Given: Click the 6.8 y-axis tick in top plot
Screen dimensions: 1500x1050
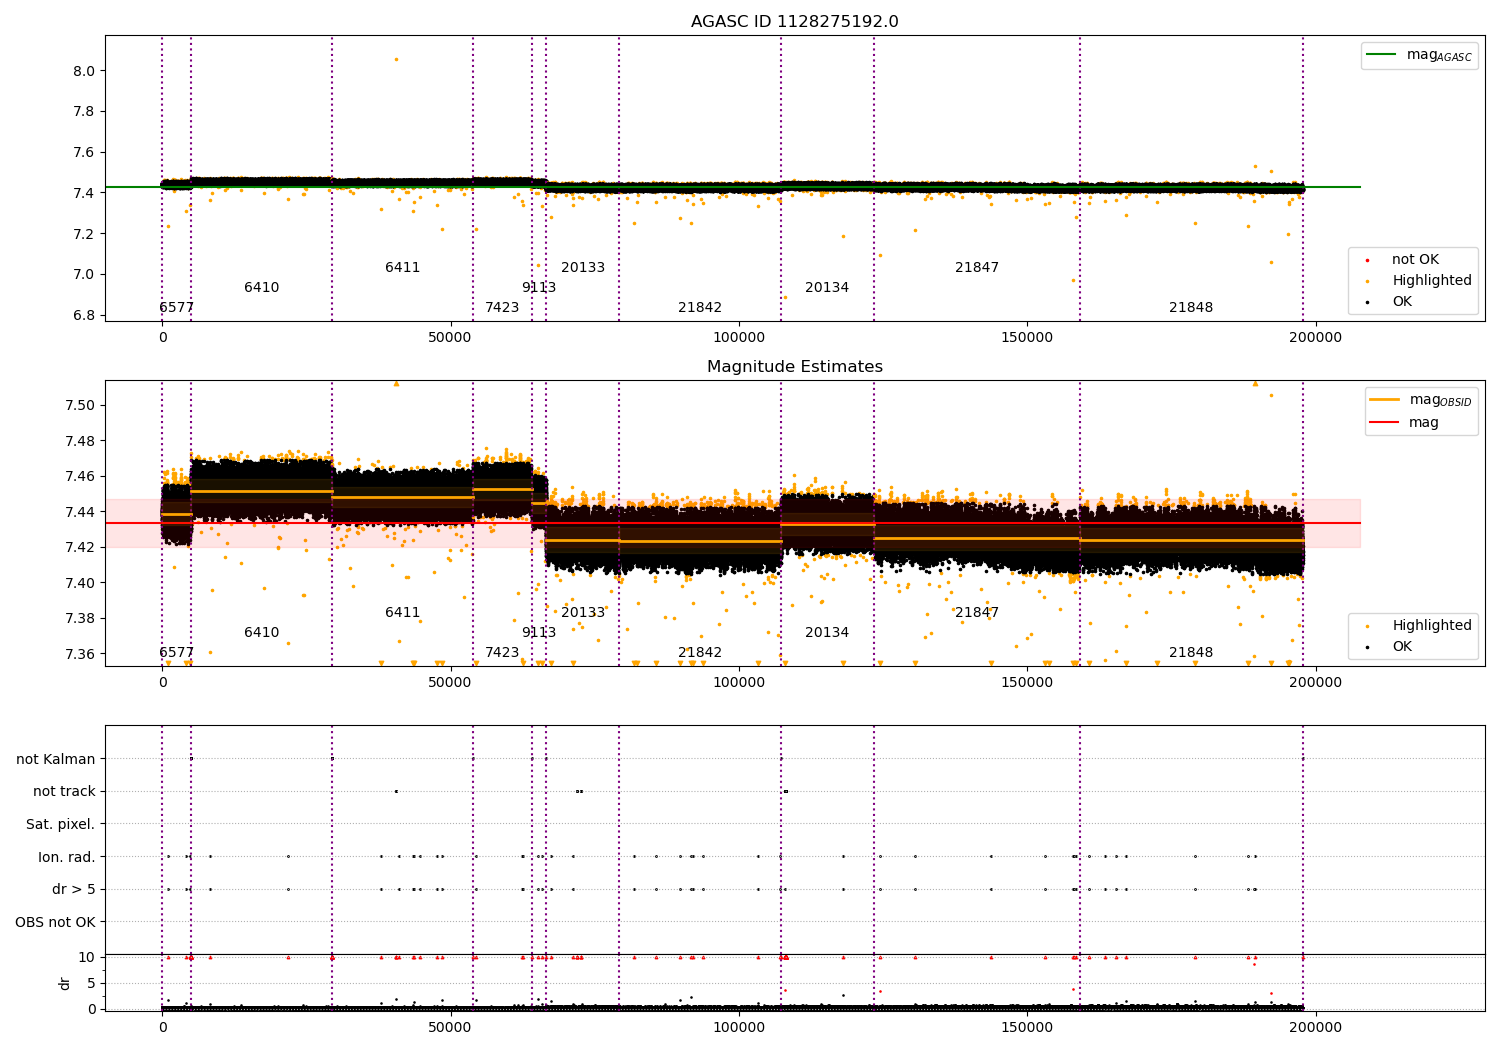Looking at the screenshot, I should pos(84,315).
